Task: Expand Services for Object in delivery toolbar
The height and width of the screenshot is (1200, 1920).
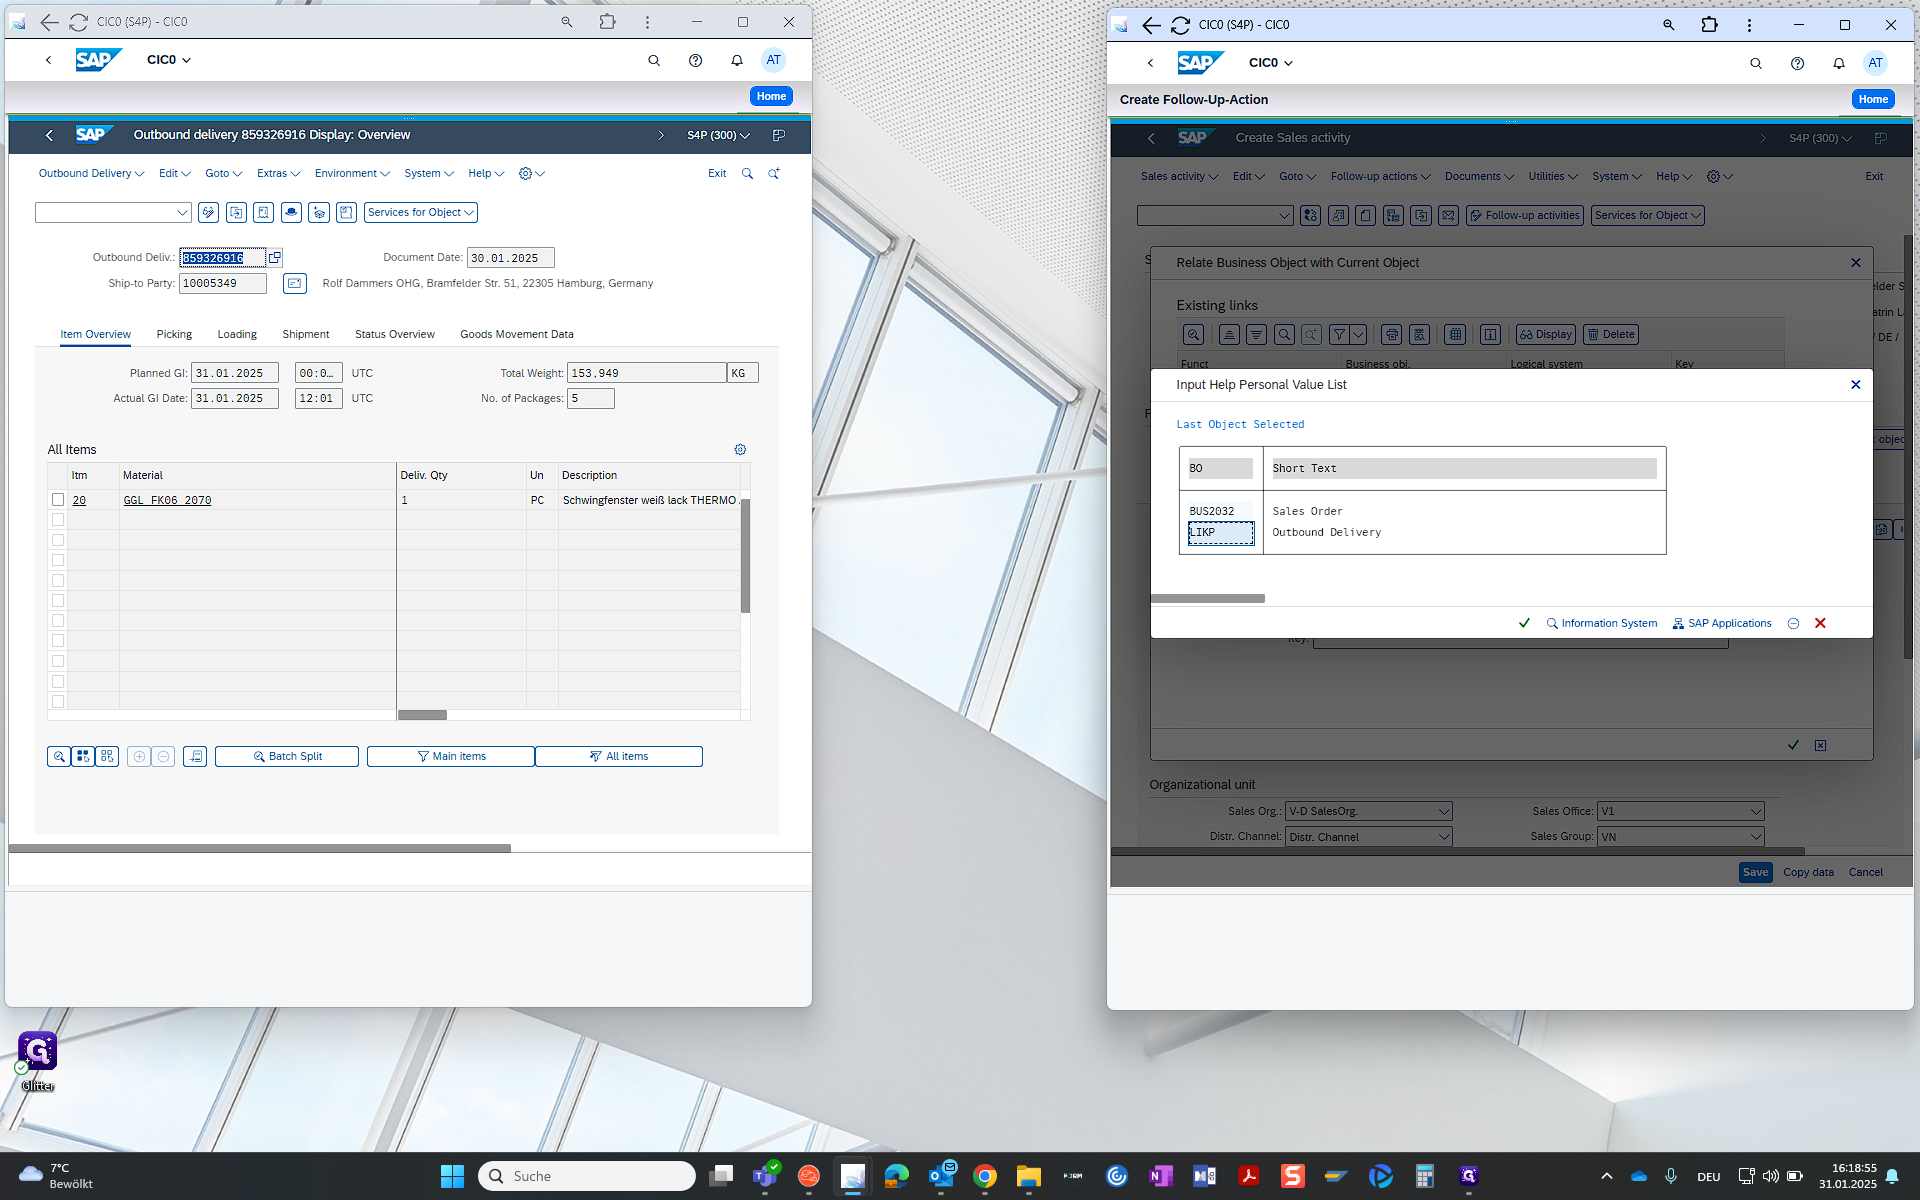Action: point(421,212)
